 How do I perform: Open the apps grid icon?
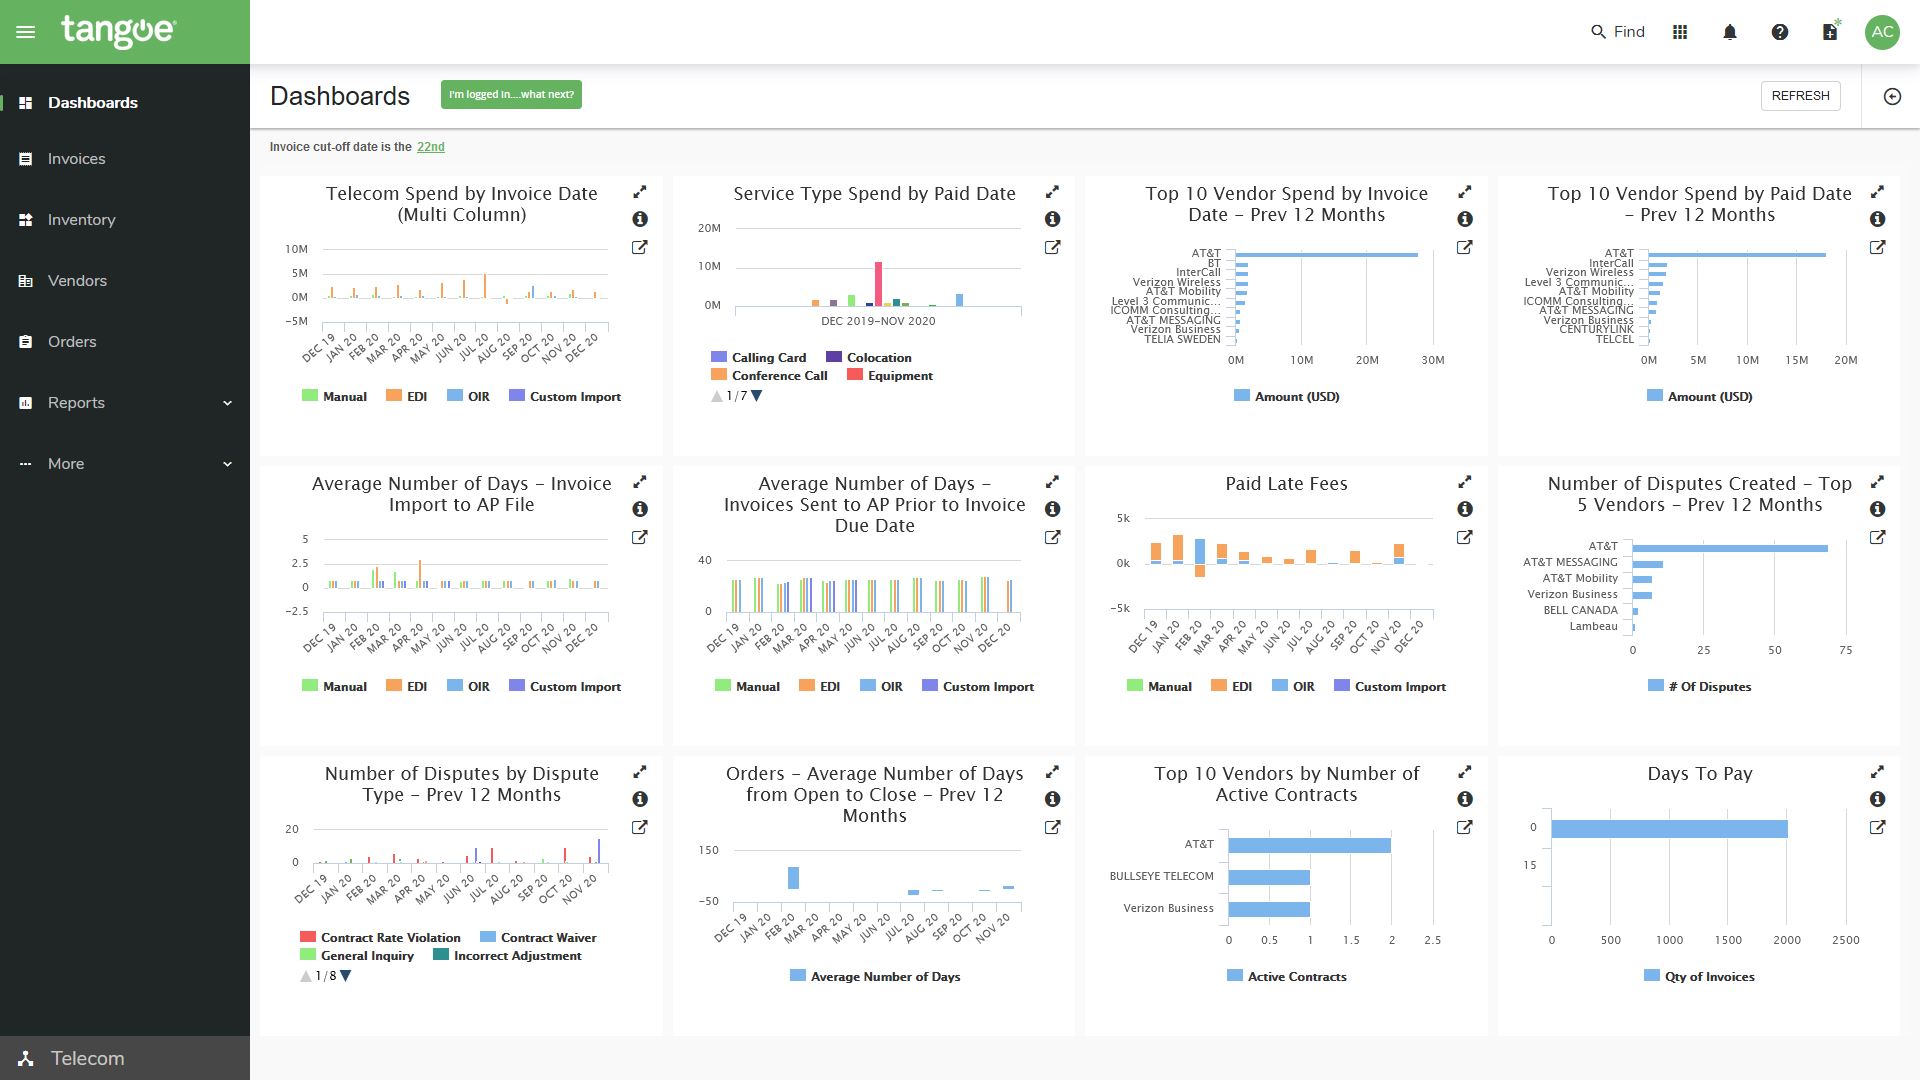point(1680,32)
